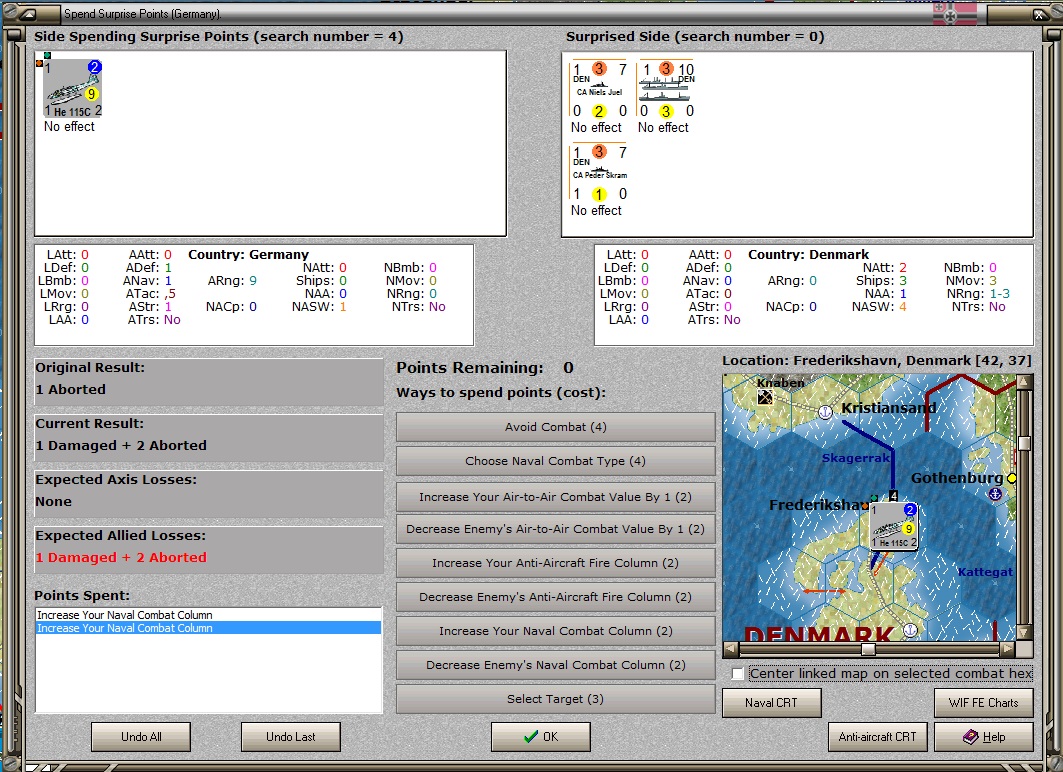1063x772 pixels.
Task: Click the Danish convoy counter with value 10
Action: [x=667, y=89]
